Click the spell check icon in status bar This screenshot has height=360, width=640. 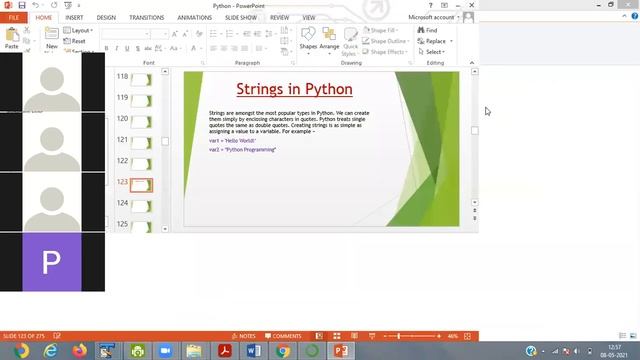57,336
